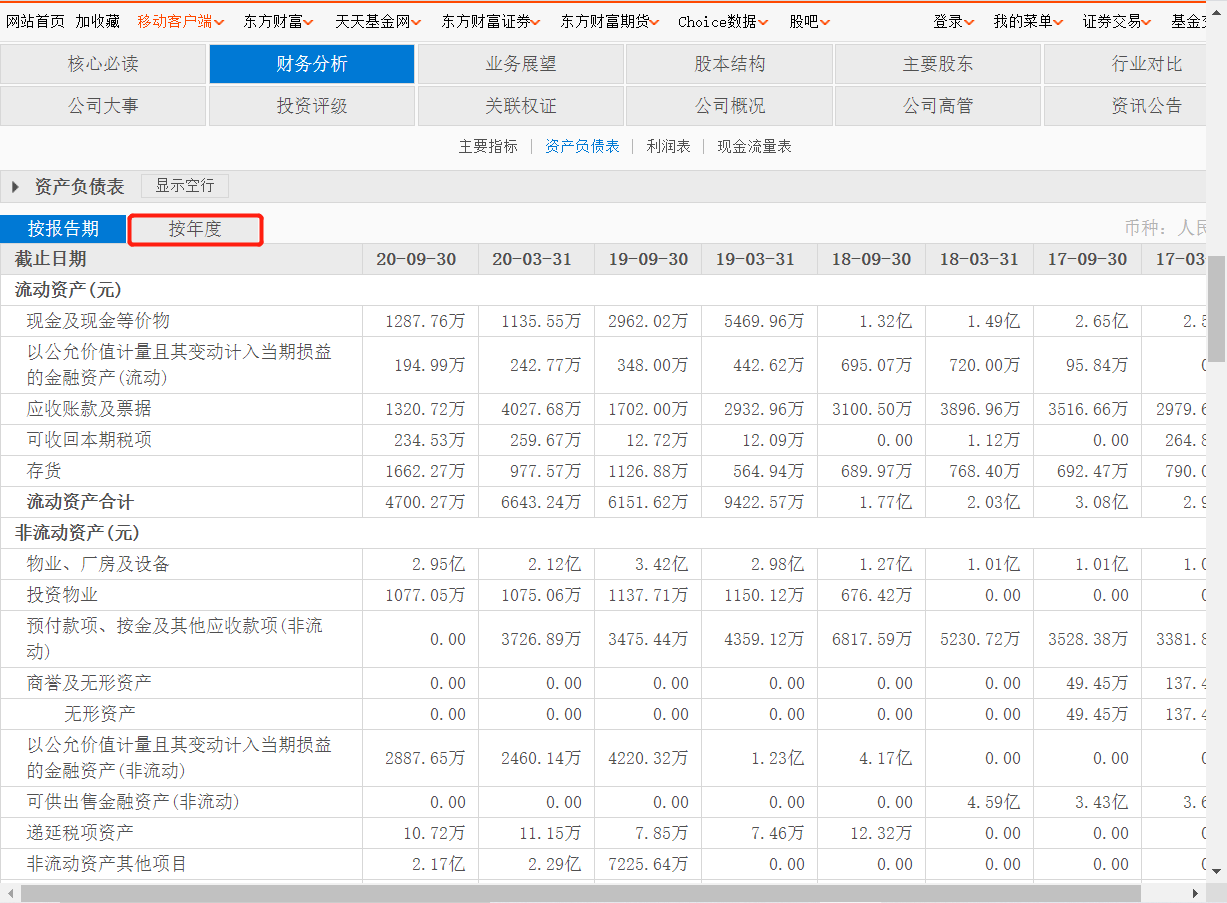Click the vertical scrollbar thumb

coord(1217,308)
